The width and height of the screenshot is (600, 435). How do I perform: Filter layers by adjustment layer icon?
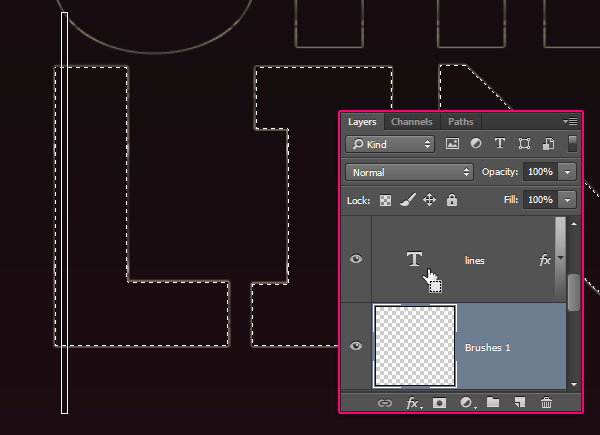coord(476,144)
